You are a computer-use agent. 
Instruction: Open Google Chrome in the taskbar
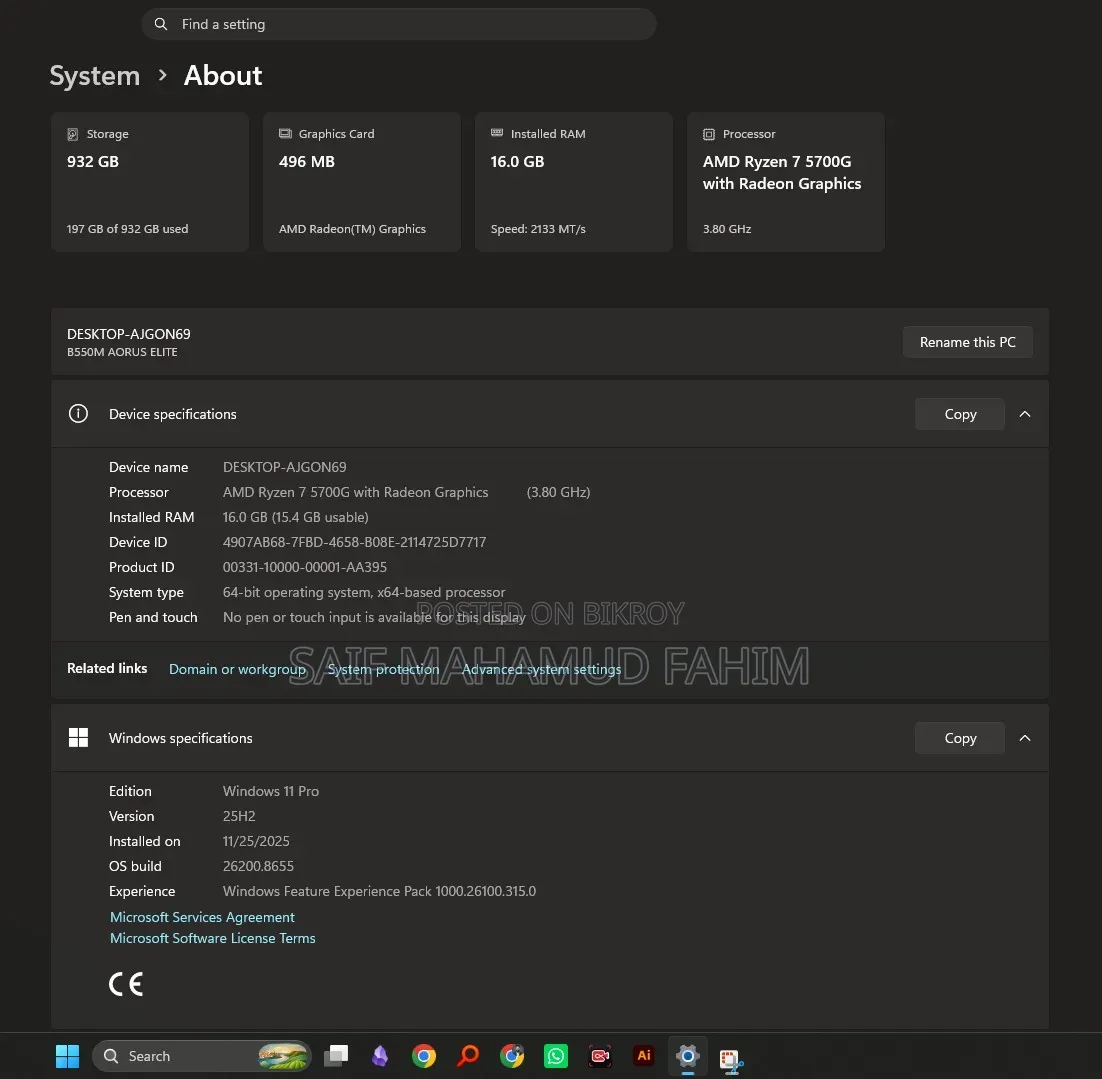(x=424, y=1056)
